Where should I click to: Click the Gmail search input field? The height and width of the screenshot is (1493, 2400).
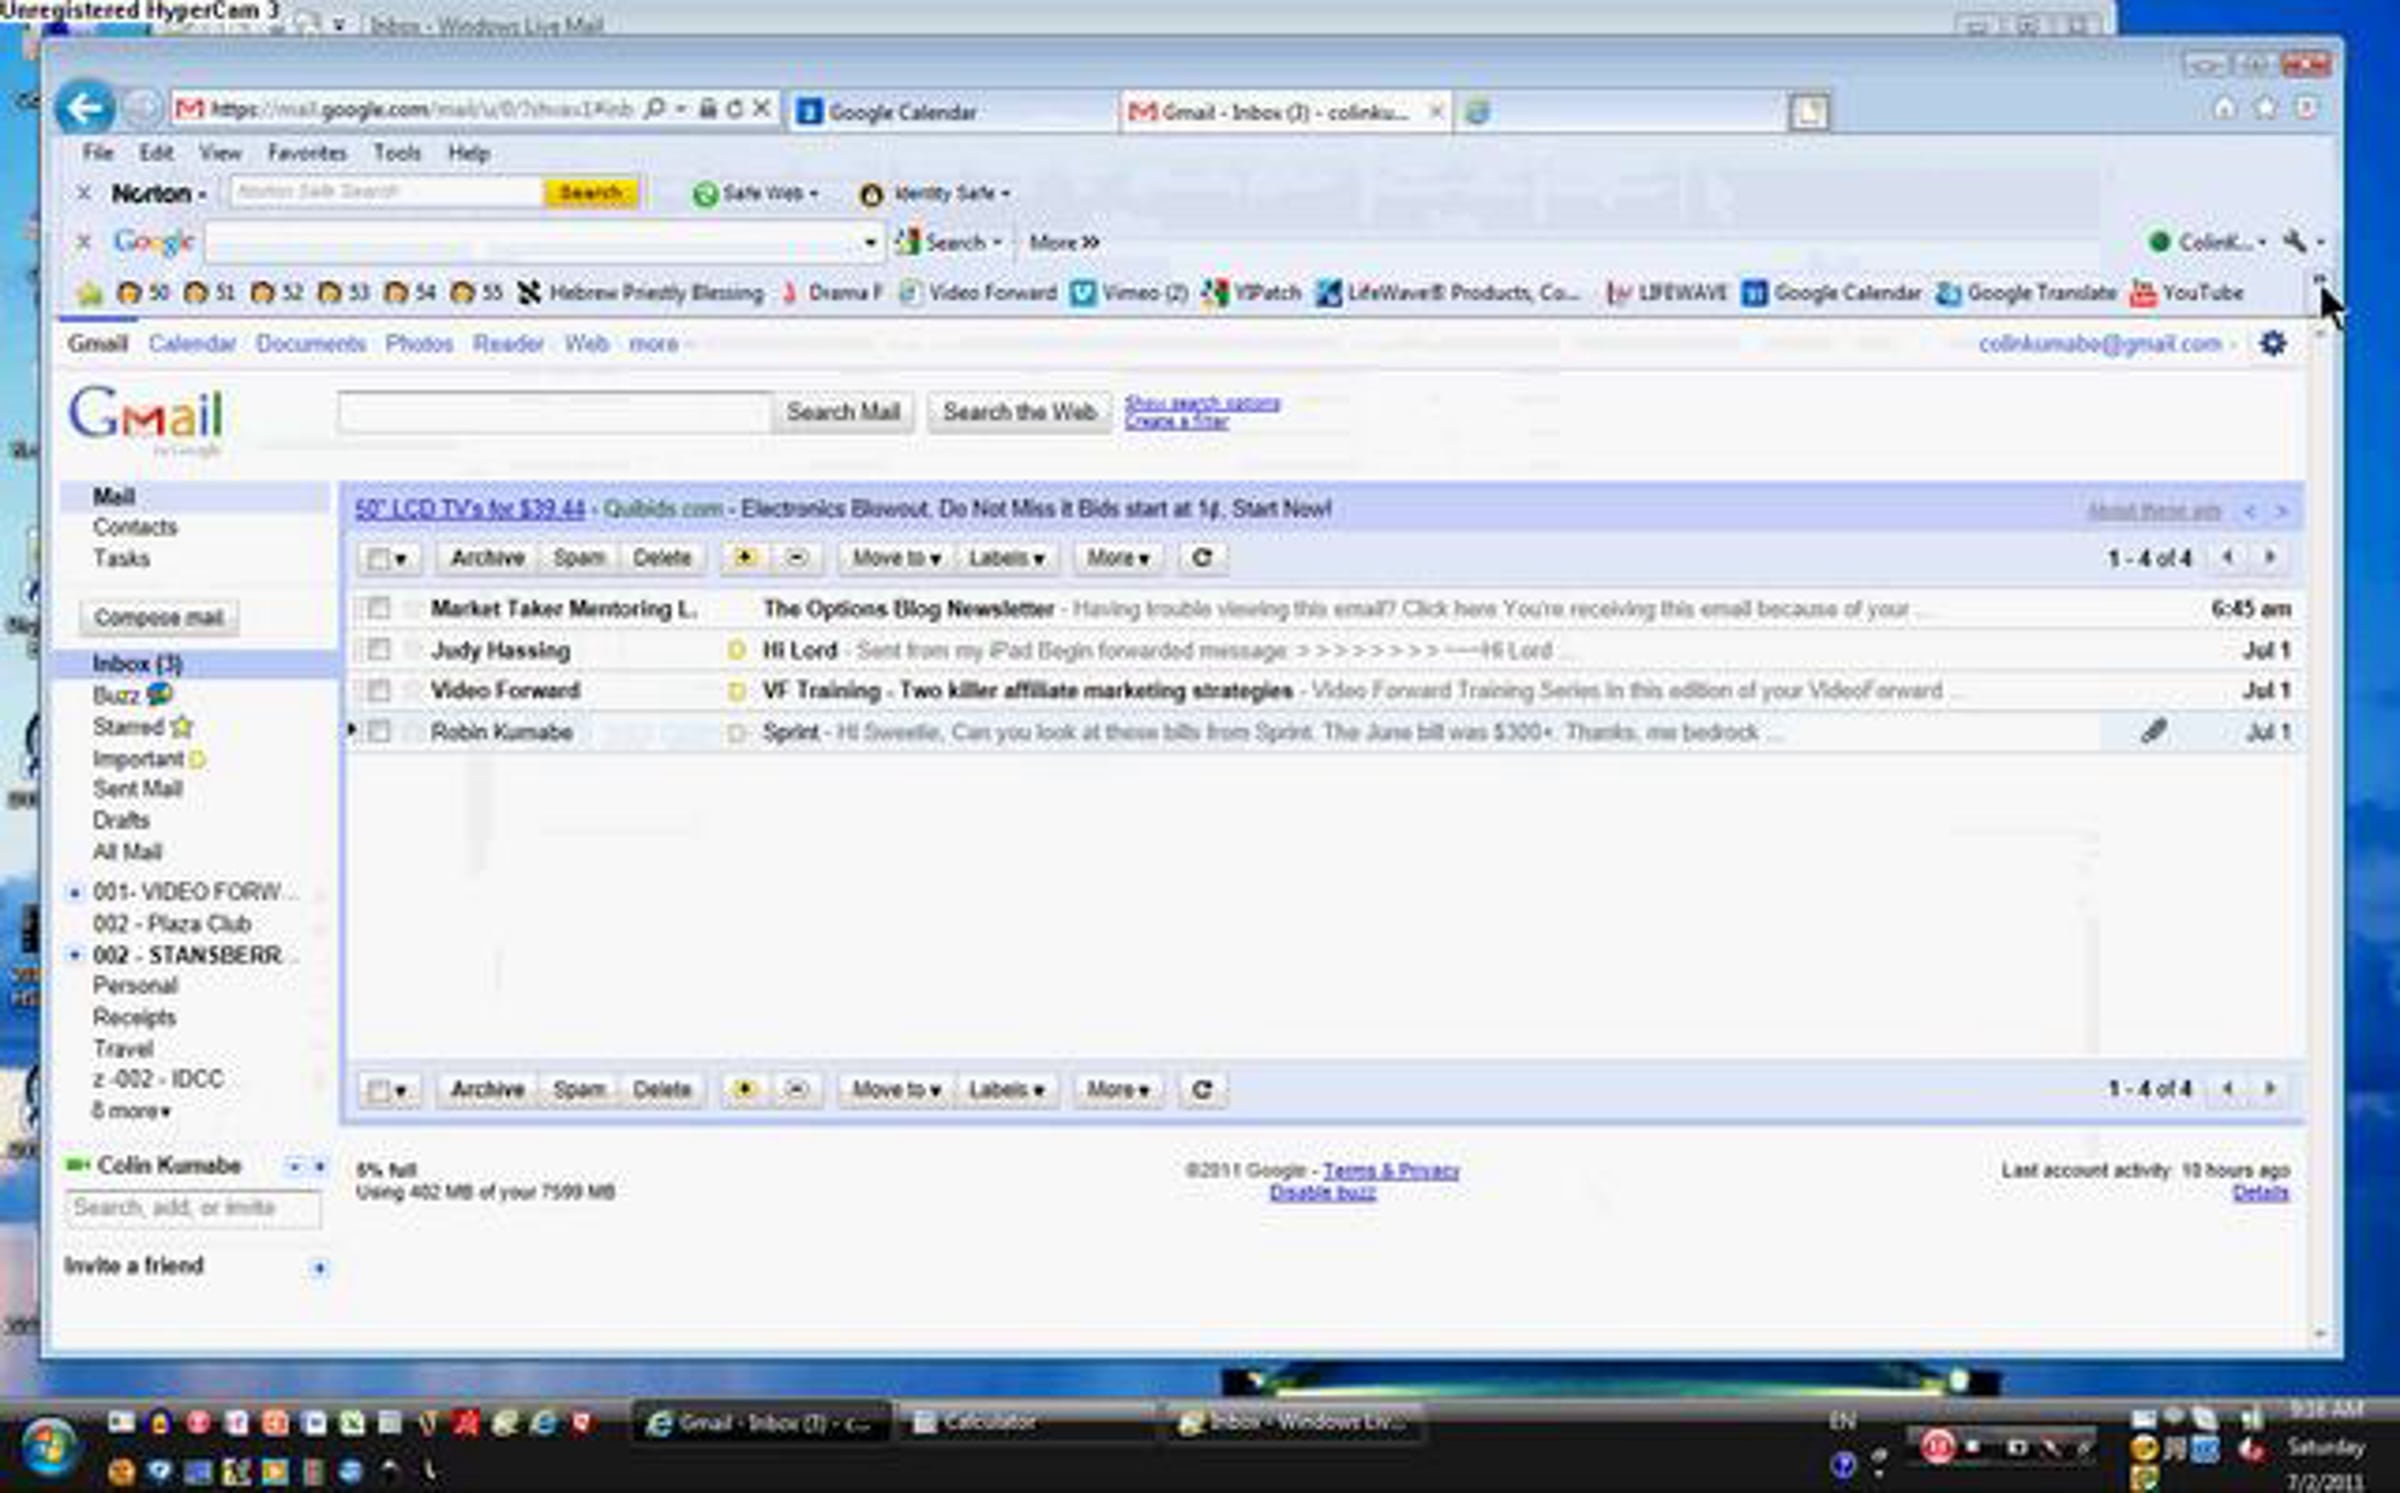click(553, 412)
